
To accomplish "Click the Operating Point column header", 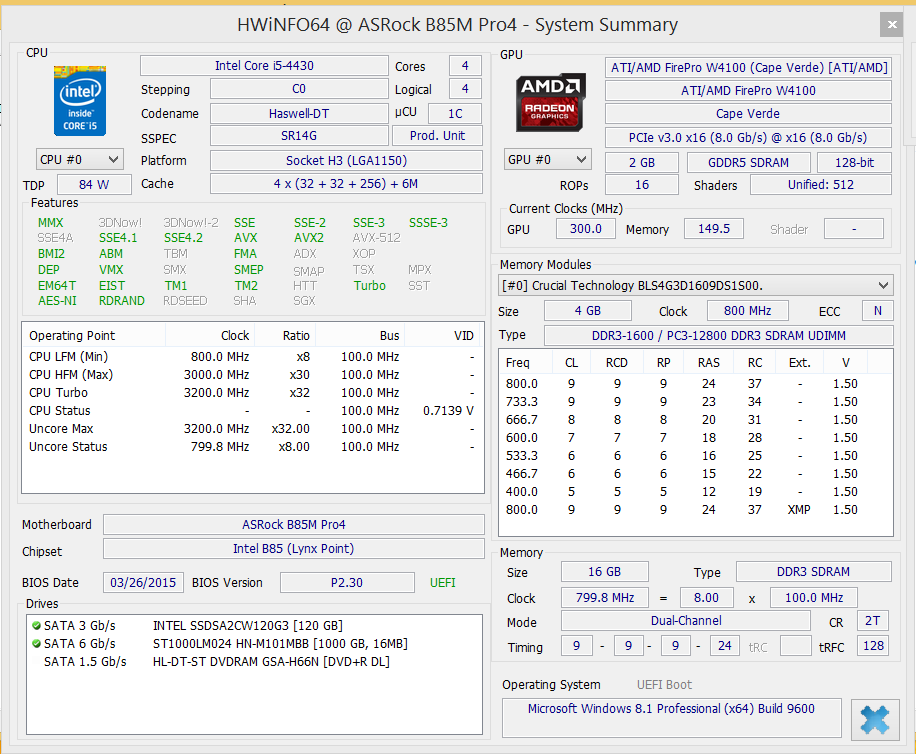I will pyautogui.click(x=94, y=335).
